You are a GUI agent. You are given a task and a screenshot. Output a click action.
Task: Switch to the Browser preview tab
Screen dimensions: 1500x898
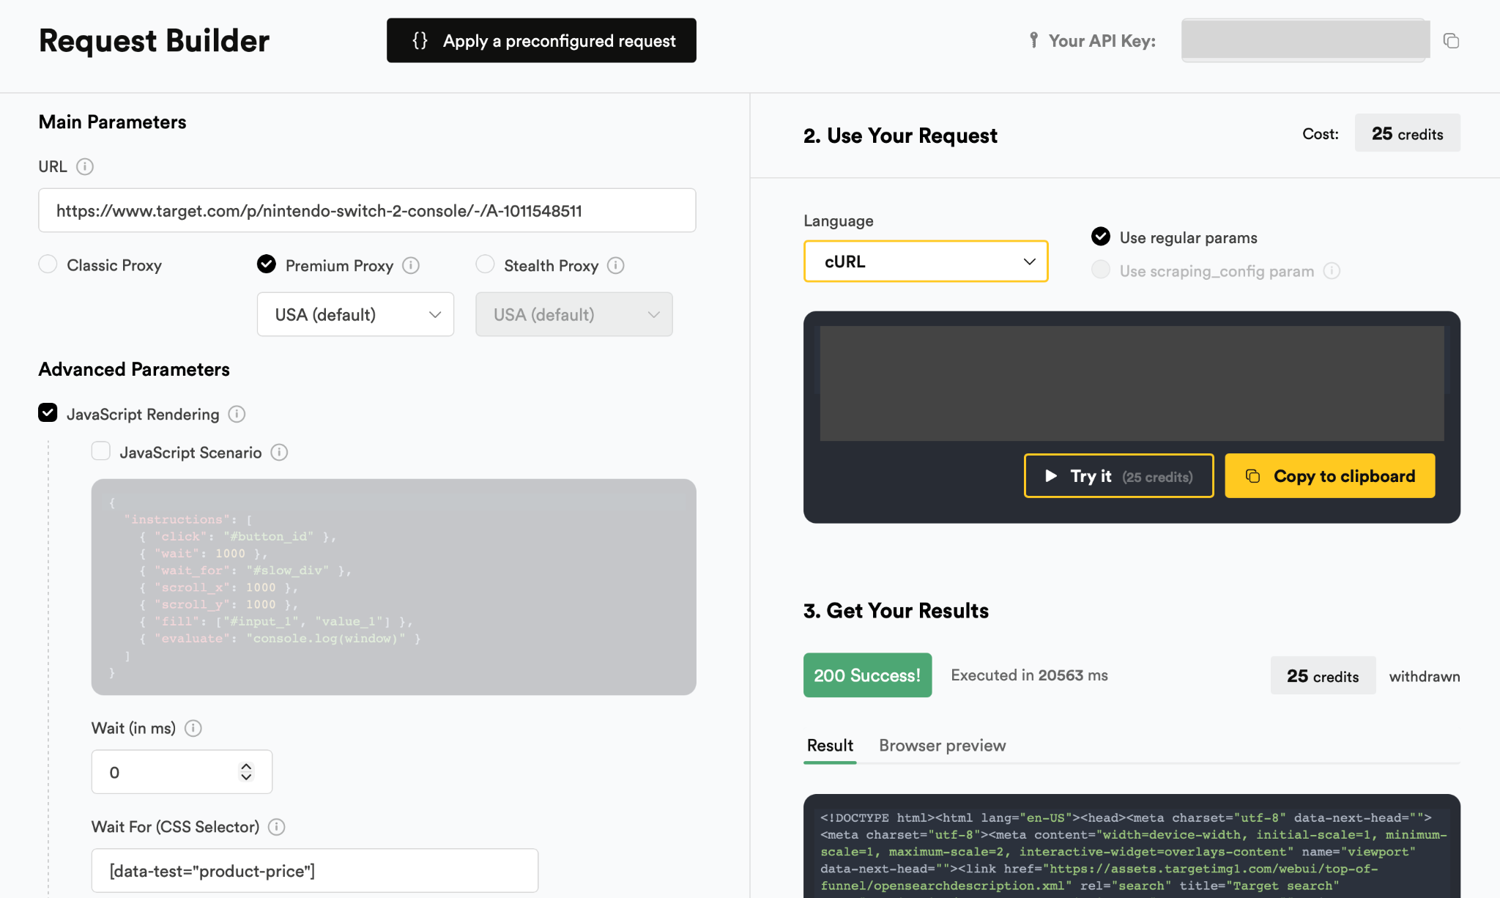(x=942, y=746)
